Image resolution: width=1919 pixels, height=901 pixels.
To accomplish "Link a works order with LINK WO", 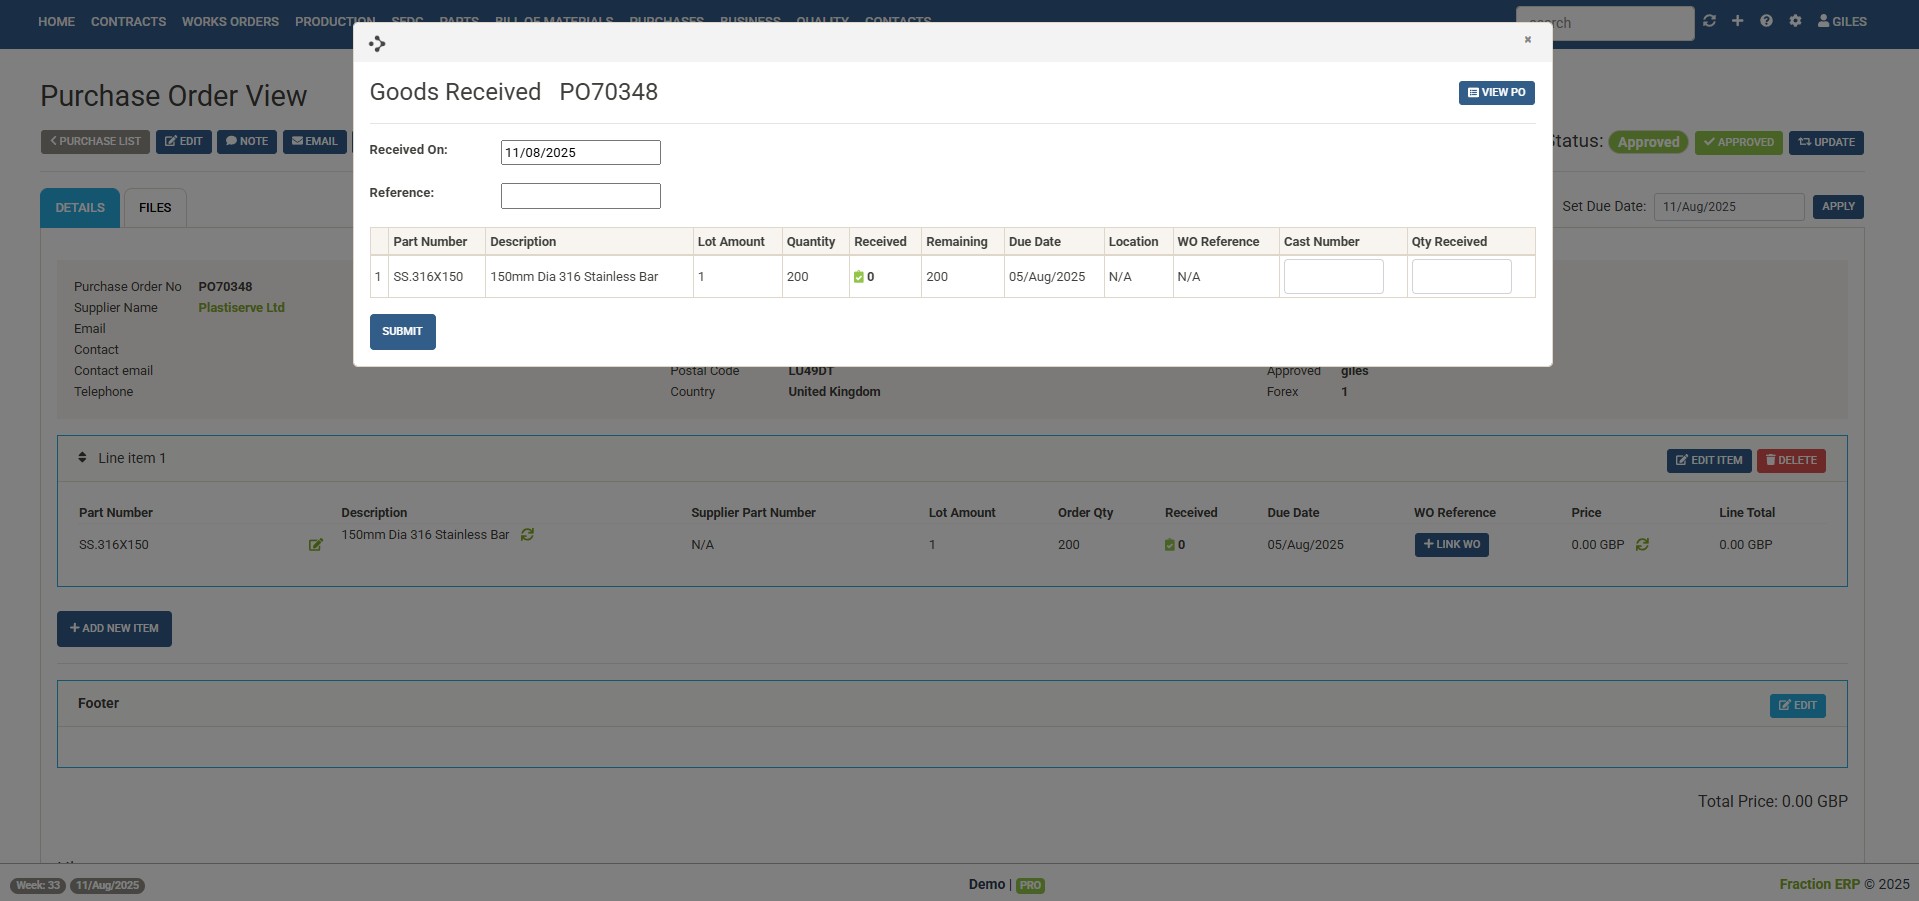I will [1452, 545].
